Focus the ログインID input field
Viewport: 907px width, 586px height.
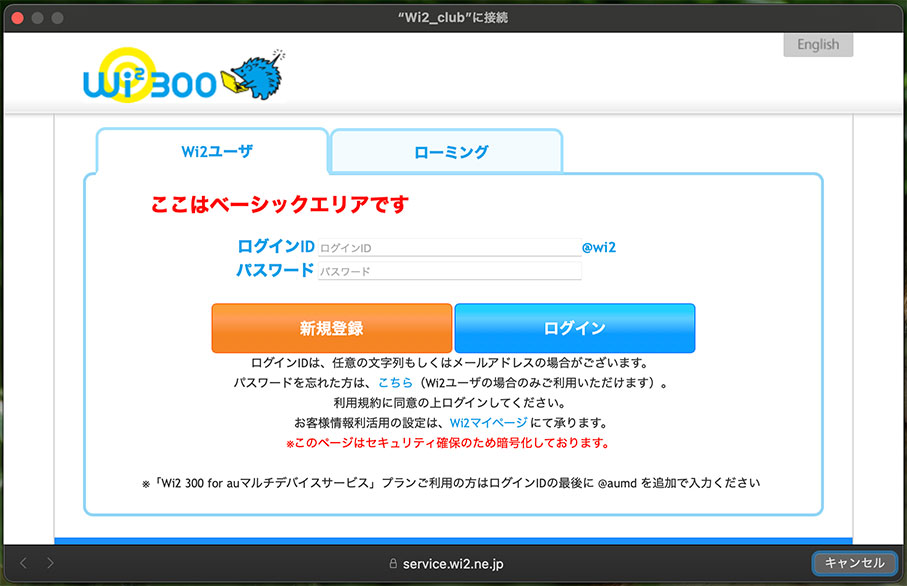tap(449, 248)
